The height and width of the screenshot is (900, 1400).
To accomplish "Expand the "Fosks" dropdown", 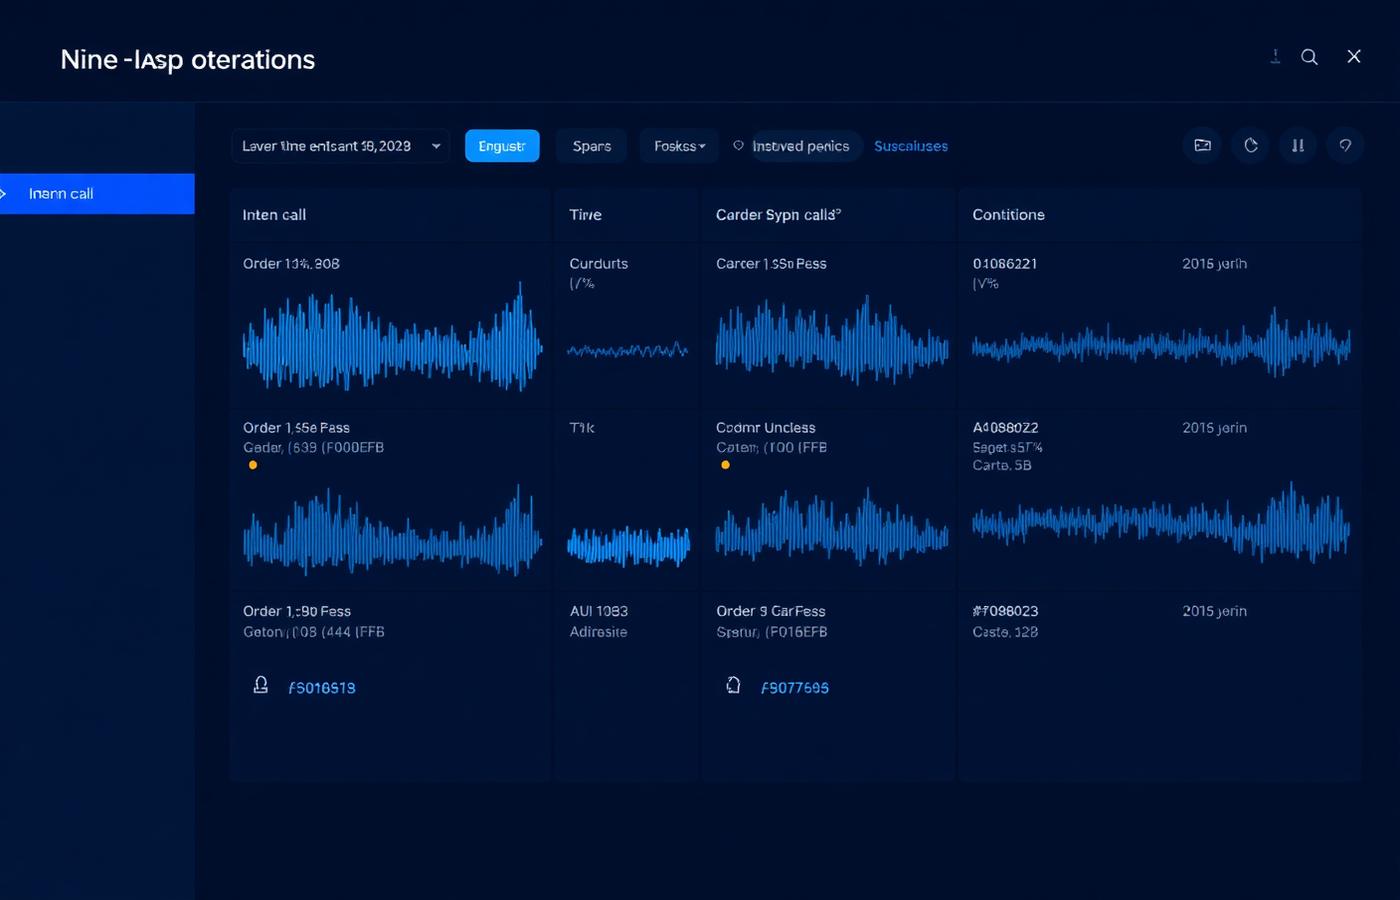I will (679, 146).
